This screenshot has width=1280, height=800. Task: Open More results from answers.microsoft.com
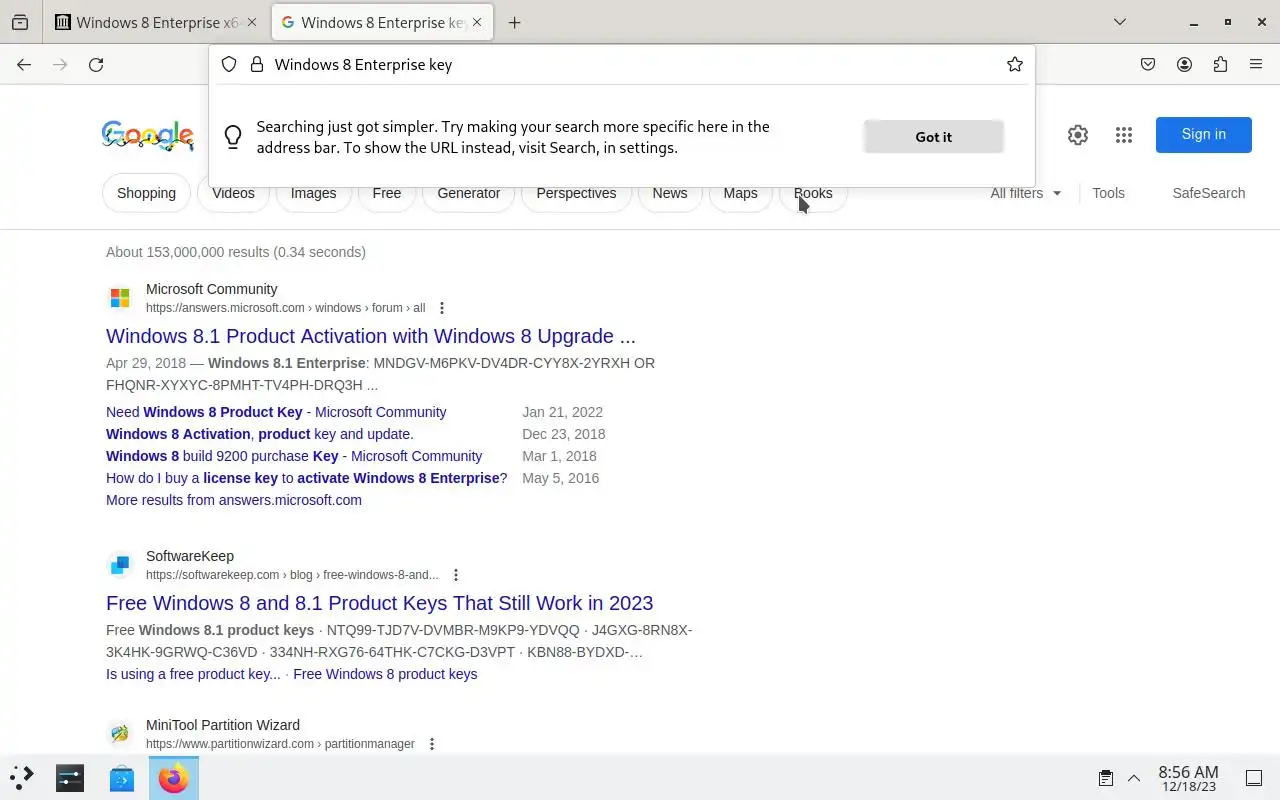(234, 500)
